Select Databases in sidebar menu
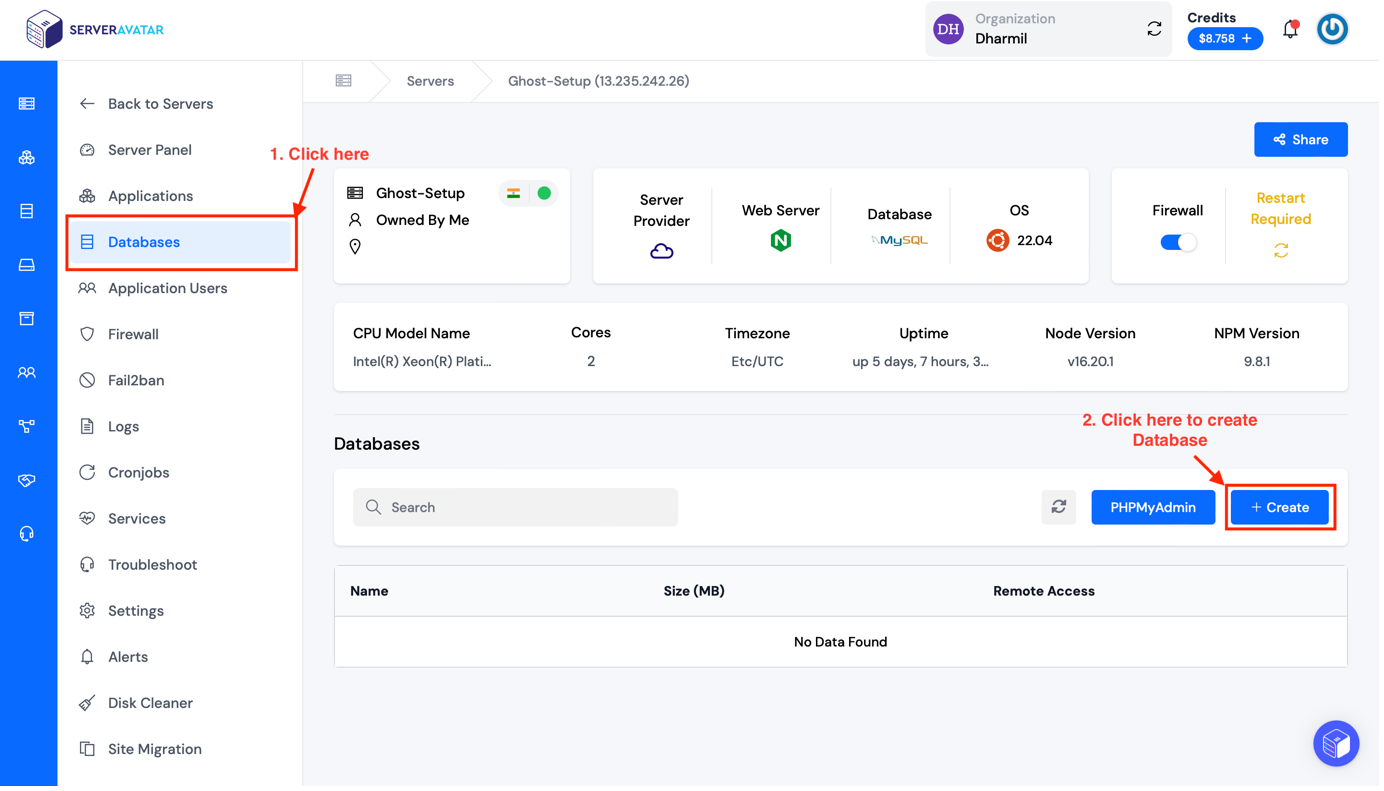Image resolution: width=1384 pixels, height=791 pixels. point(181,243)
